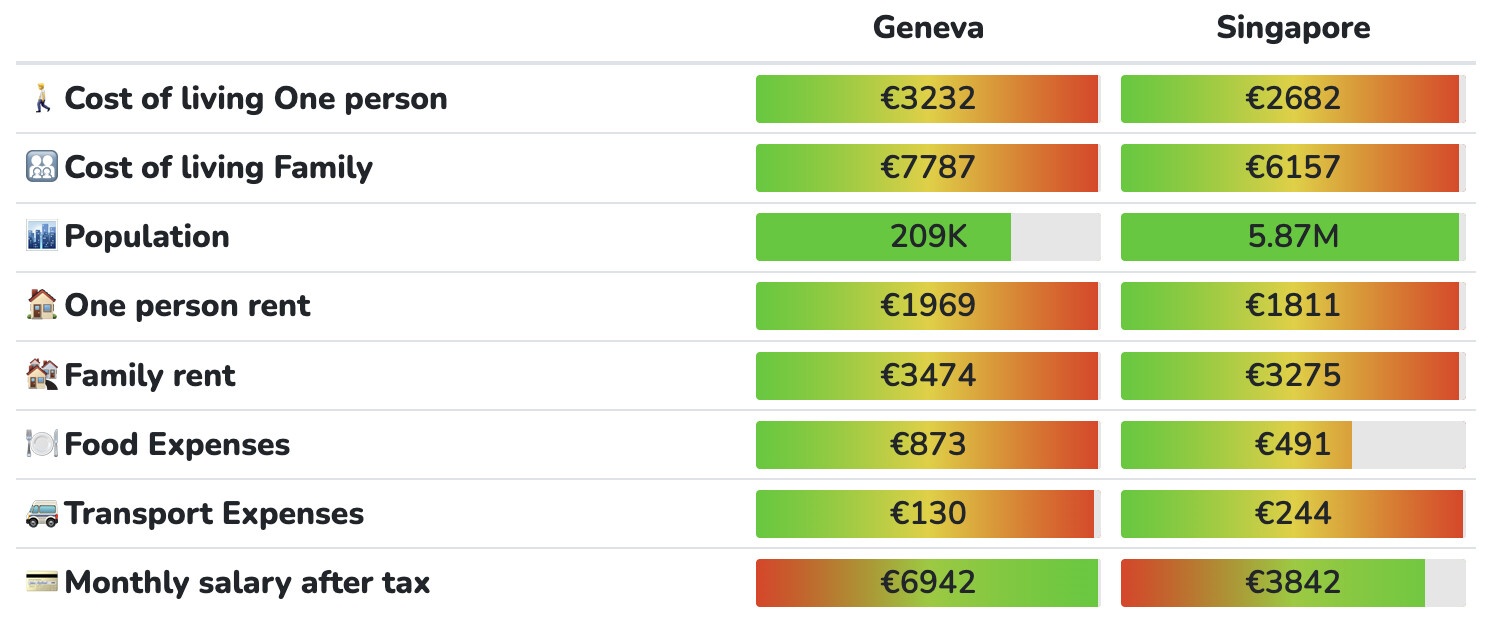Viewport: 1496px width, 638px height.
Task: Click the walking person icon beside Cost of living One person
Action: coord(41,98)
